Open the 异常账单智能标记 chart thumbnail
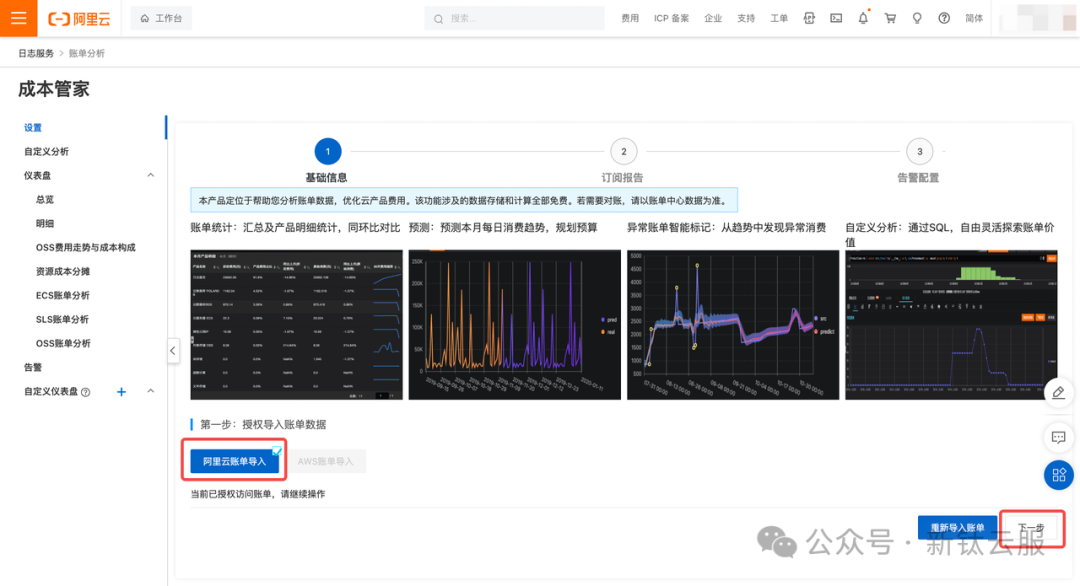Screen dimensions: 1080x586 pos(733,324)
